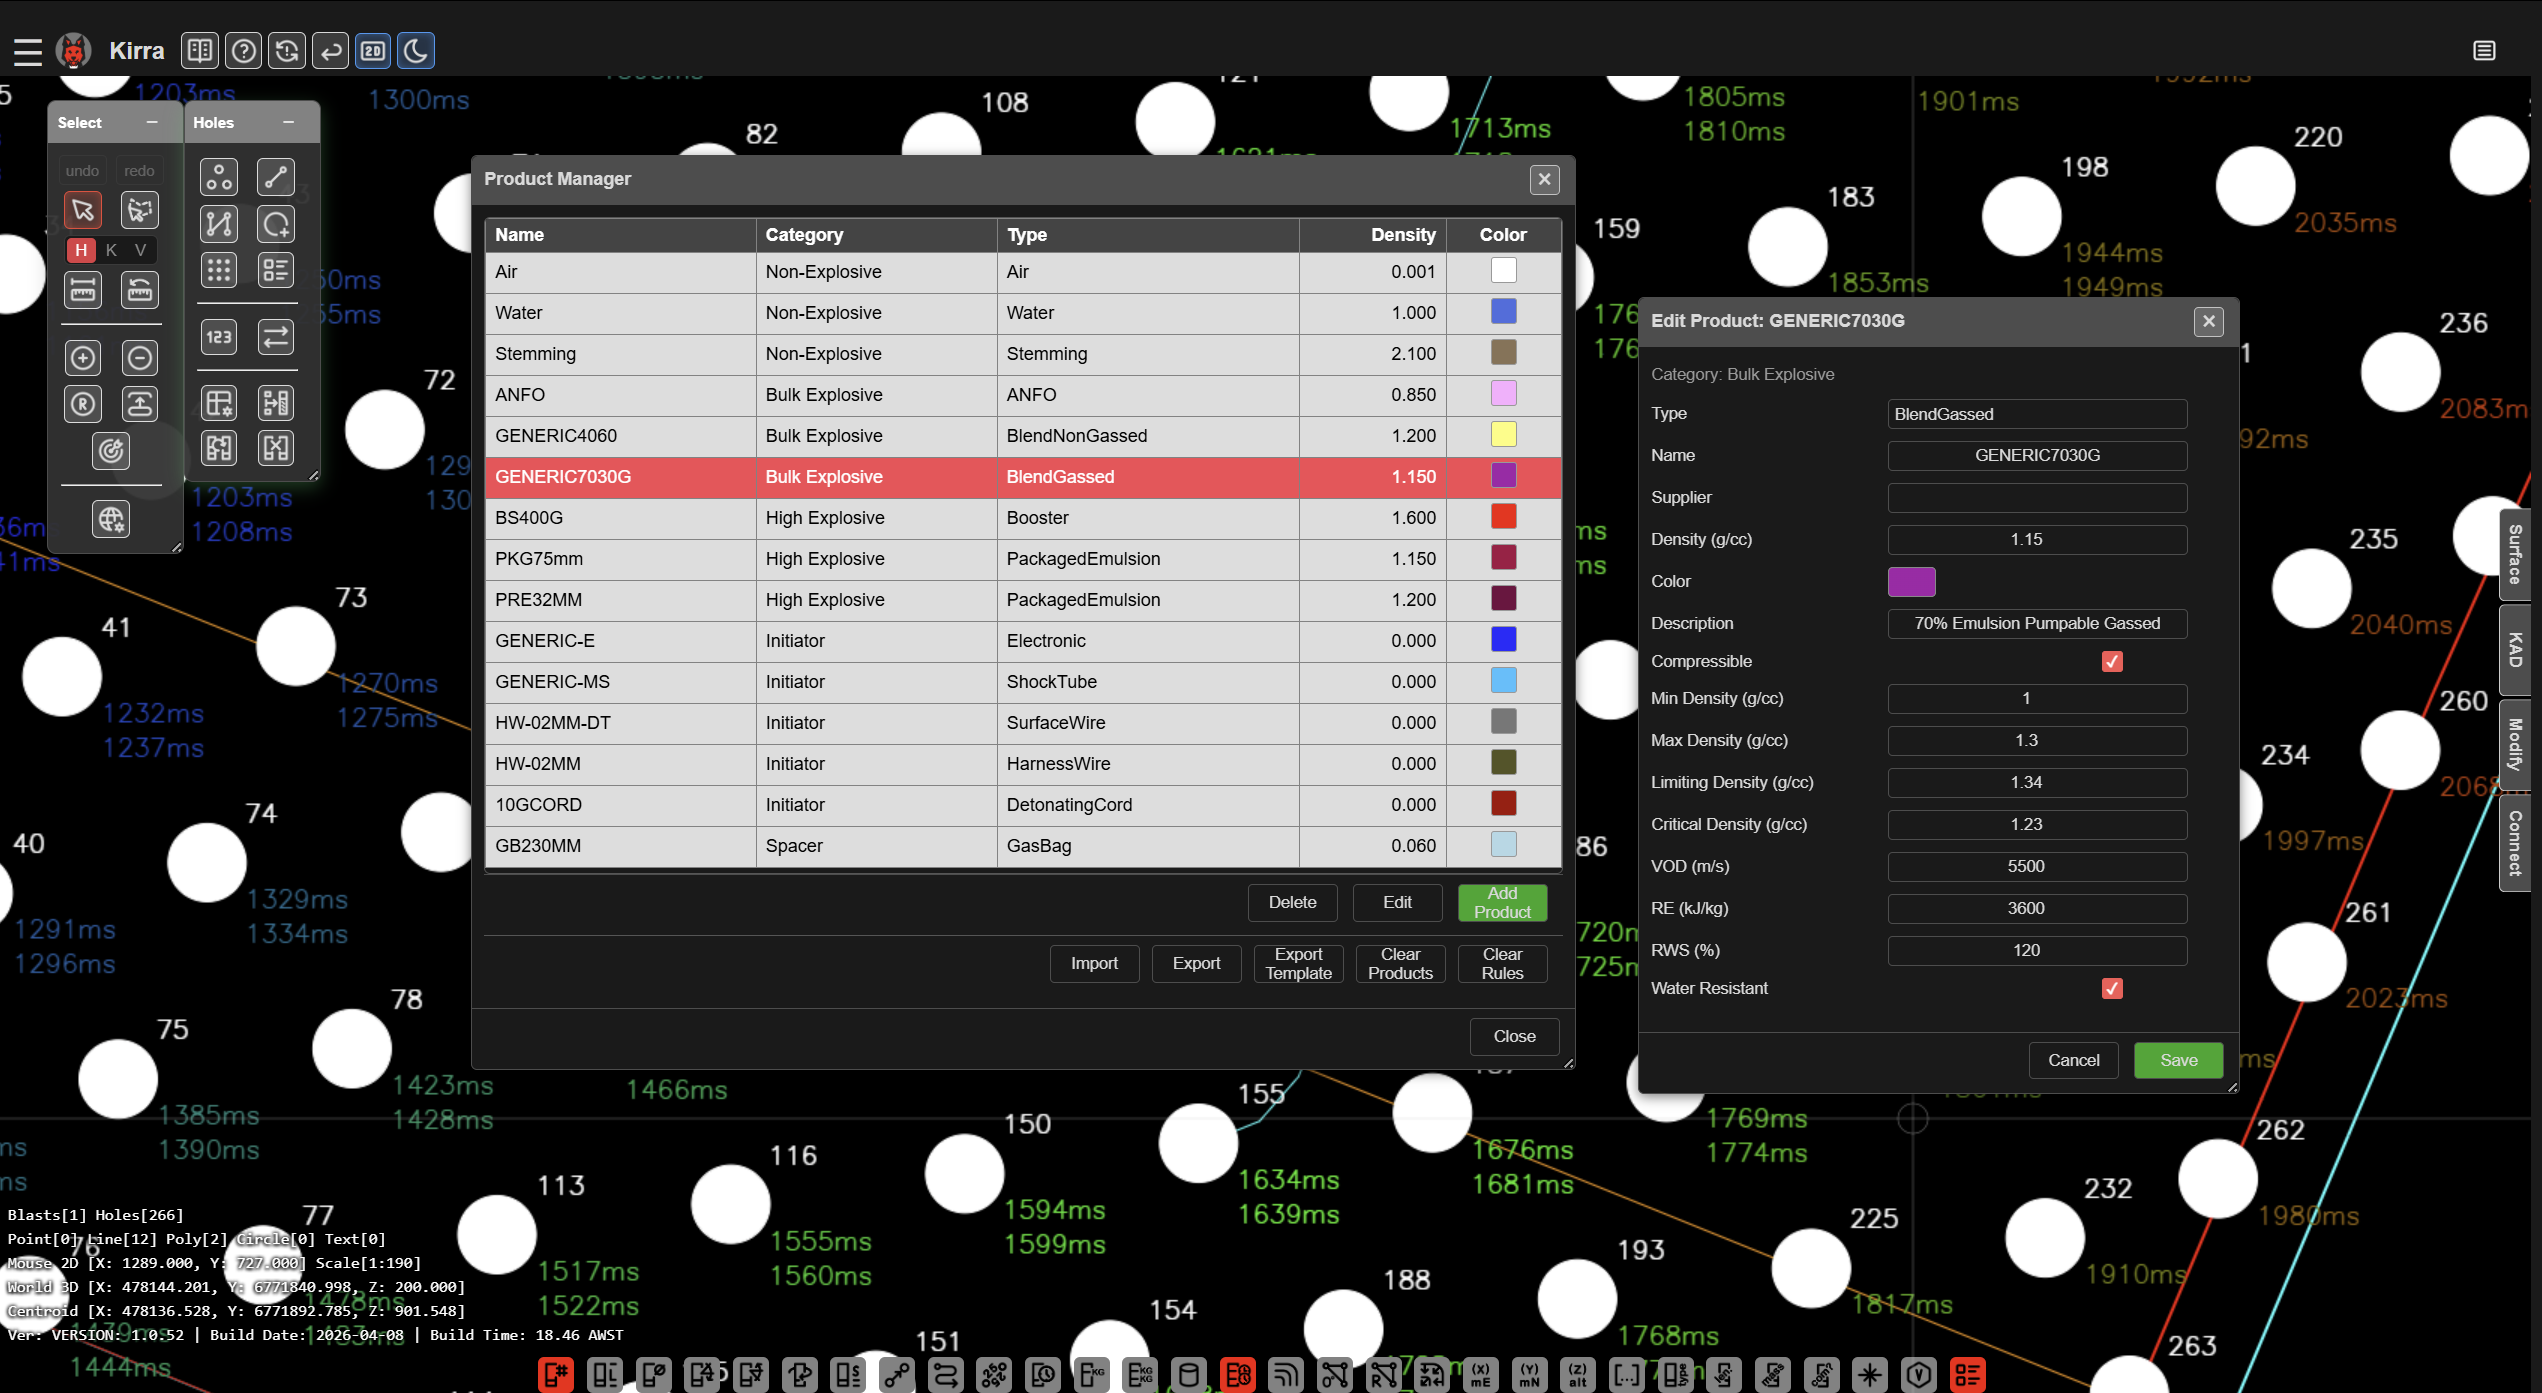Toggle dark mode moon icon

click(416, 50)
